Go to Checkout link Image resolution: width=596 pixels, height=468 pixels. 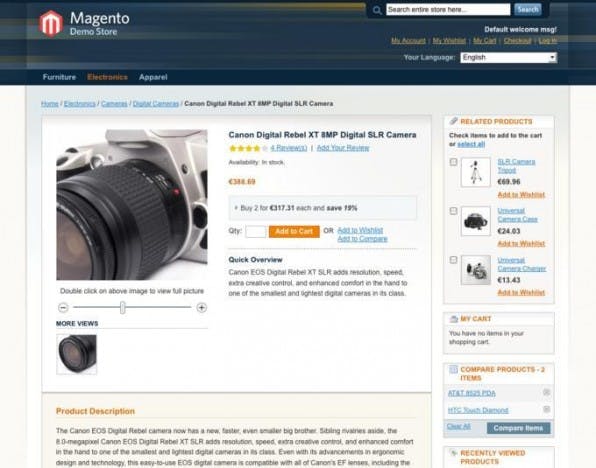[x=517, y=41]
